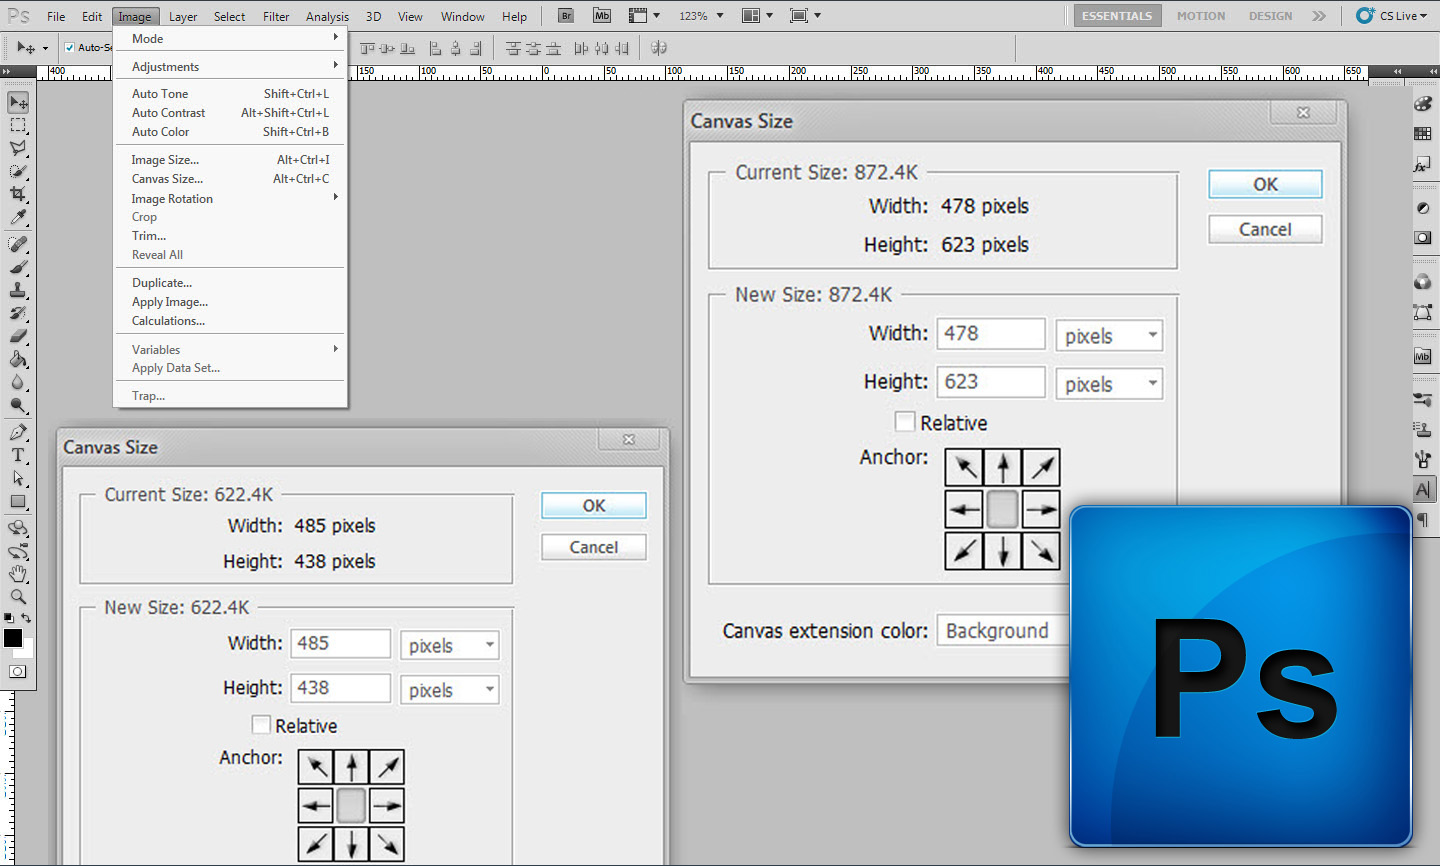This screenshot has height=866, width=1440.
Task: Expand the CS Live menu
Action: pyautogui.click(x=1392, y=16)
